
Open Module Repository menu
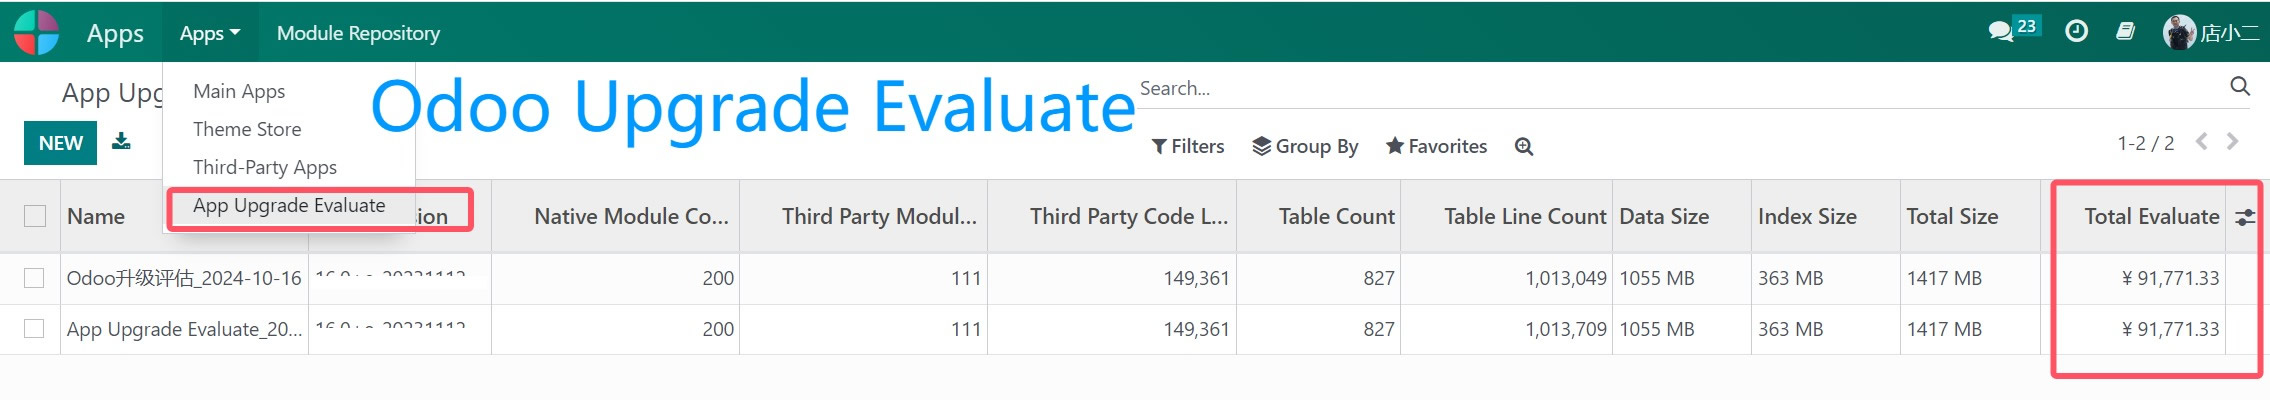pyautogui.click(x=358, y=33)
